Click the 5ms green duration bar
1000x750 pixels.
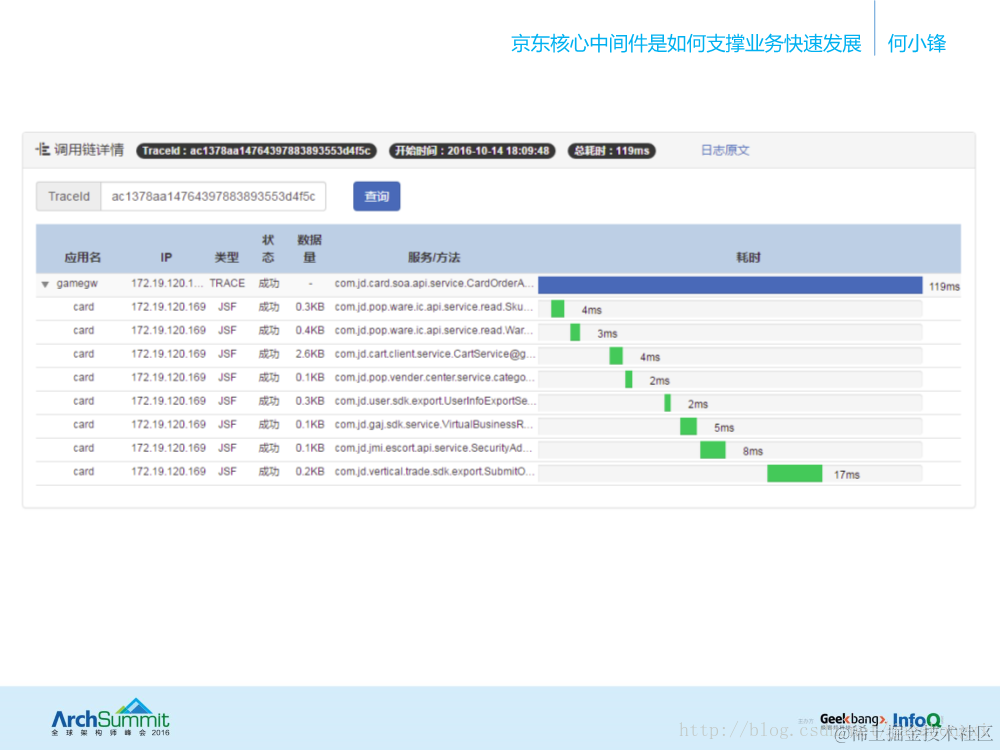(688, 427)
